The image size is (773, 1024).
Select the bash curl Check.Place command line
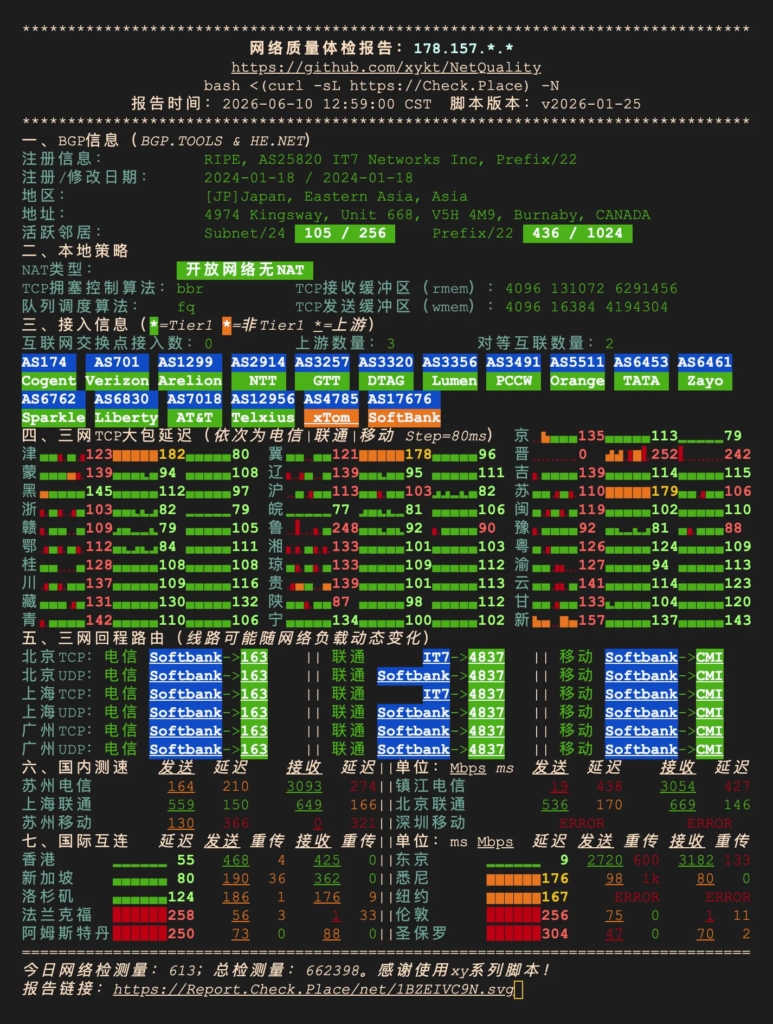pos(381,86)
